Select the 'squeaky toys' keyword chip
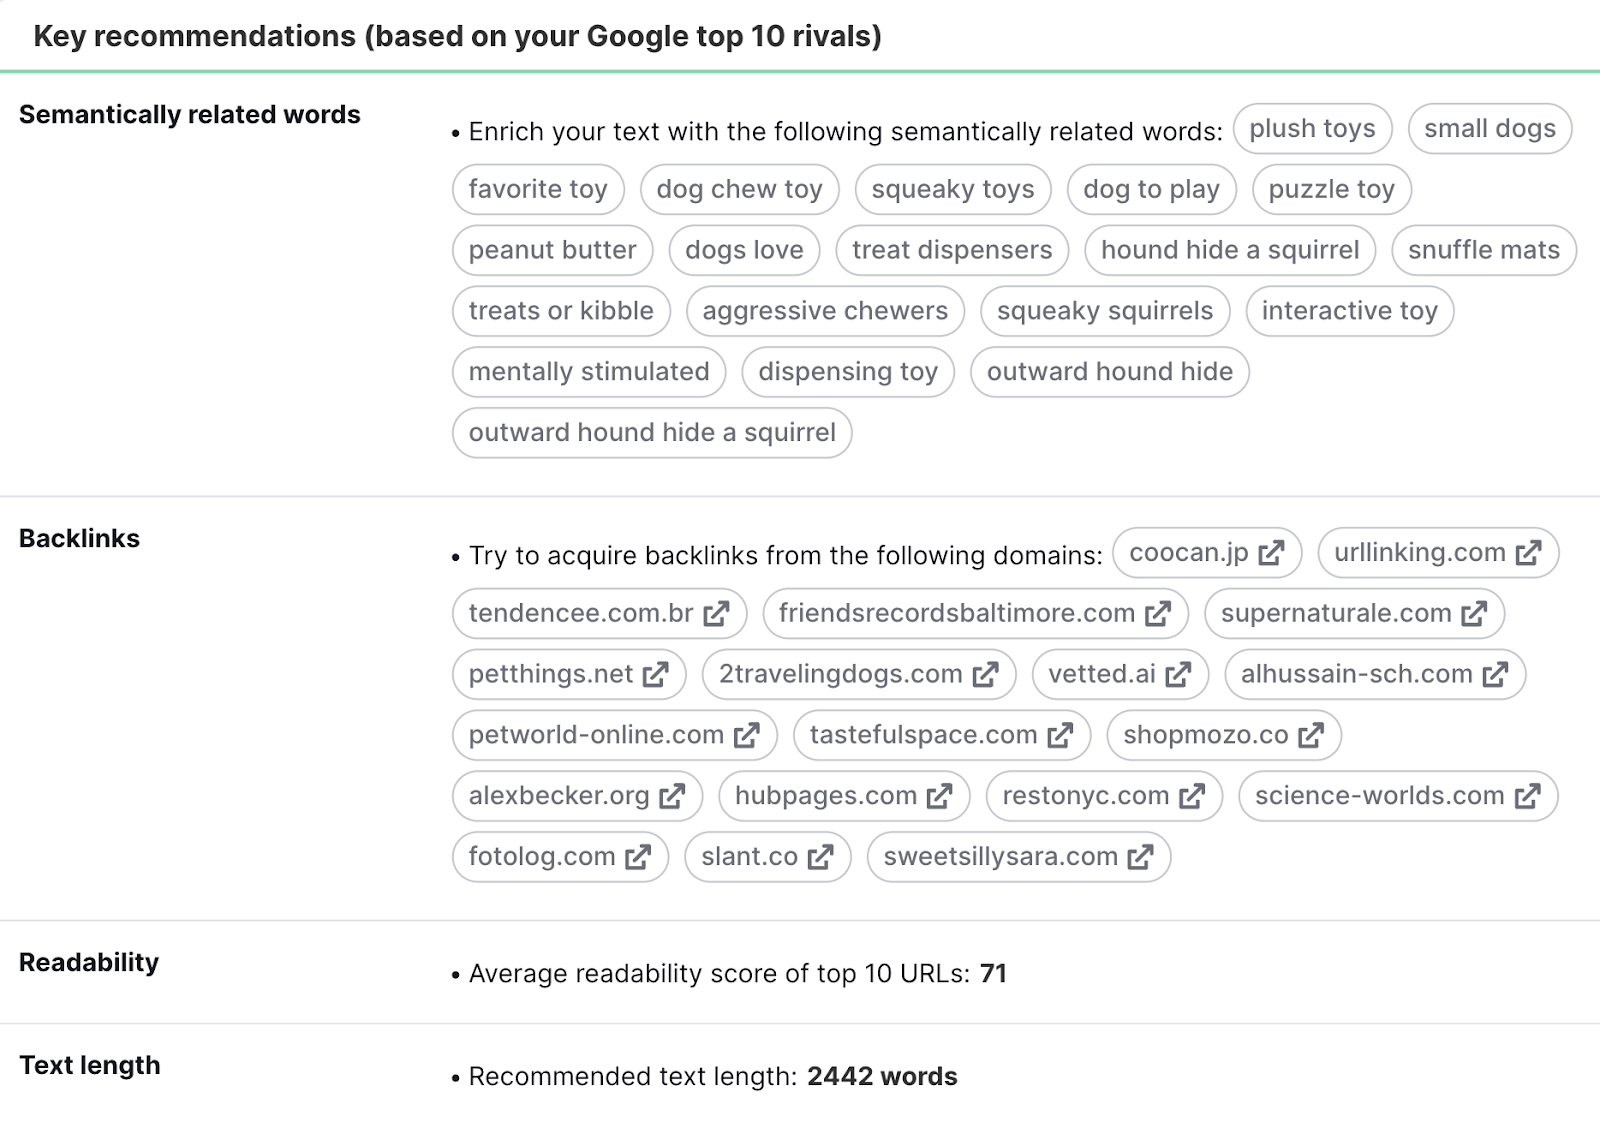 click(x=952, y=189)
